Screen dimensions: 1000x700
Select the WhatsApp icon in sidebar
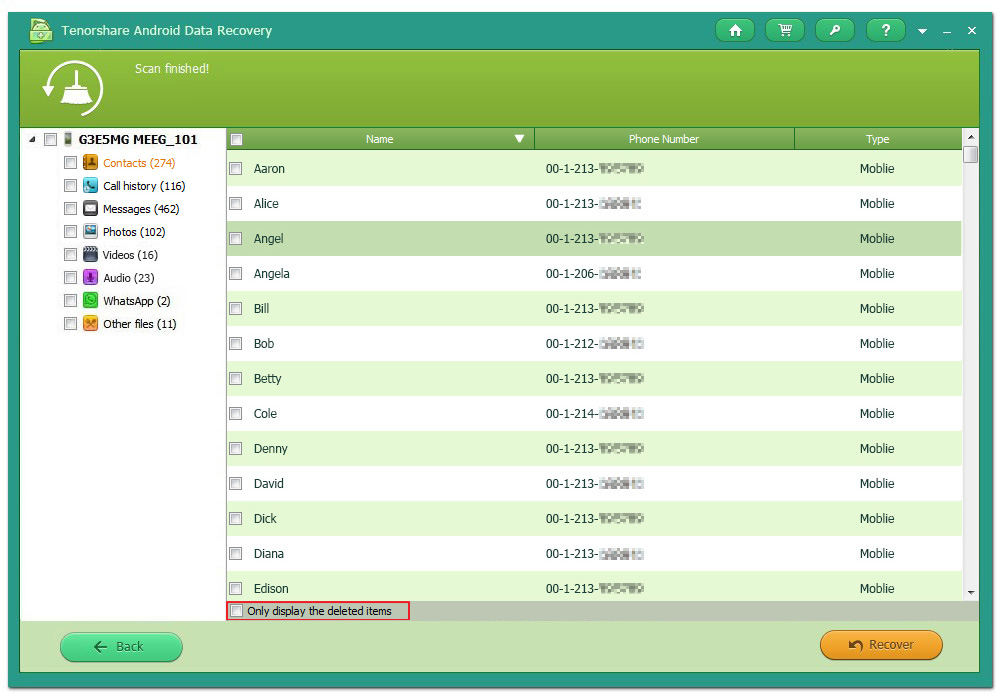pos(90,301)
